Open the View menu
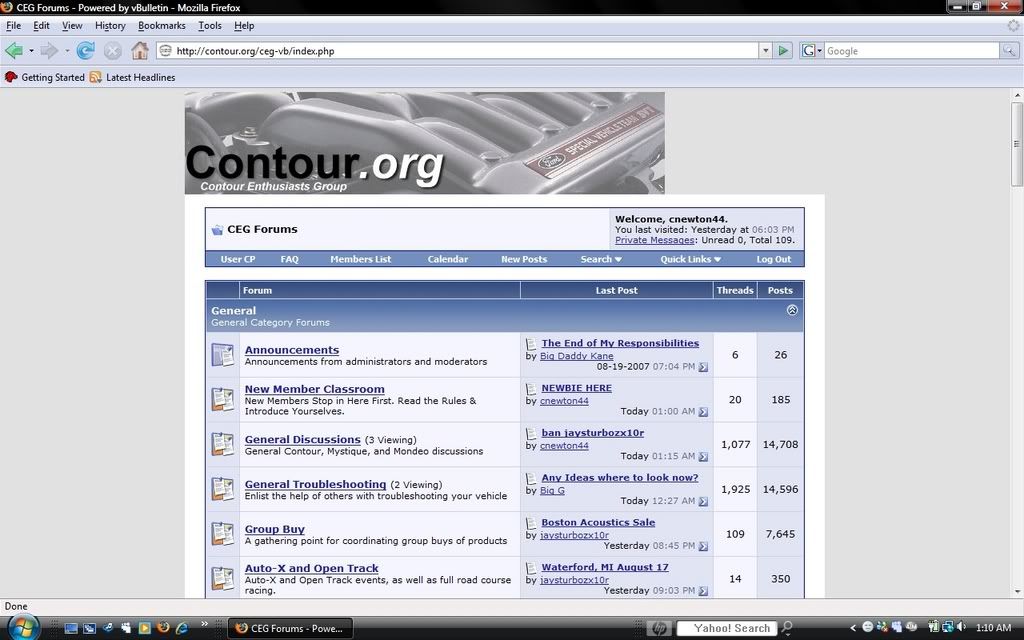Image resolution: width=1024 pixels, height=640 pixels. [x=72, y=25]
